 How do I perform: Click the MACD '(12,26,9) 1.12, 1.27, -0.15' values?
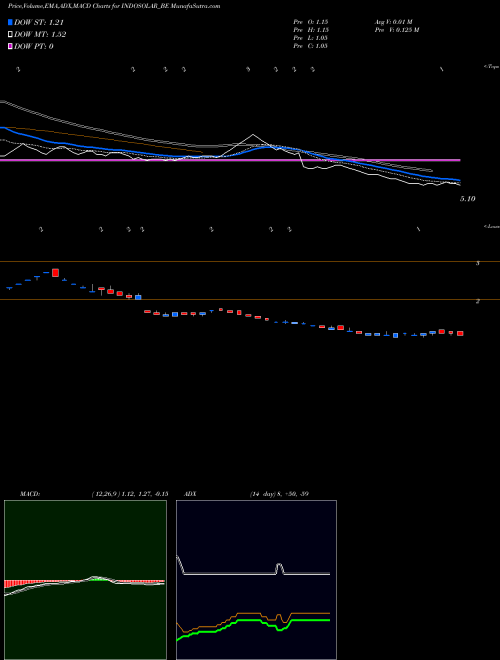pos(130,494)
